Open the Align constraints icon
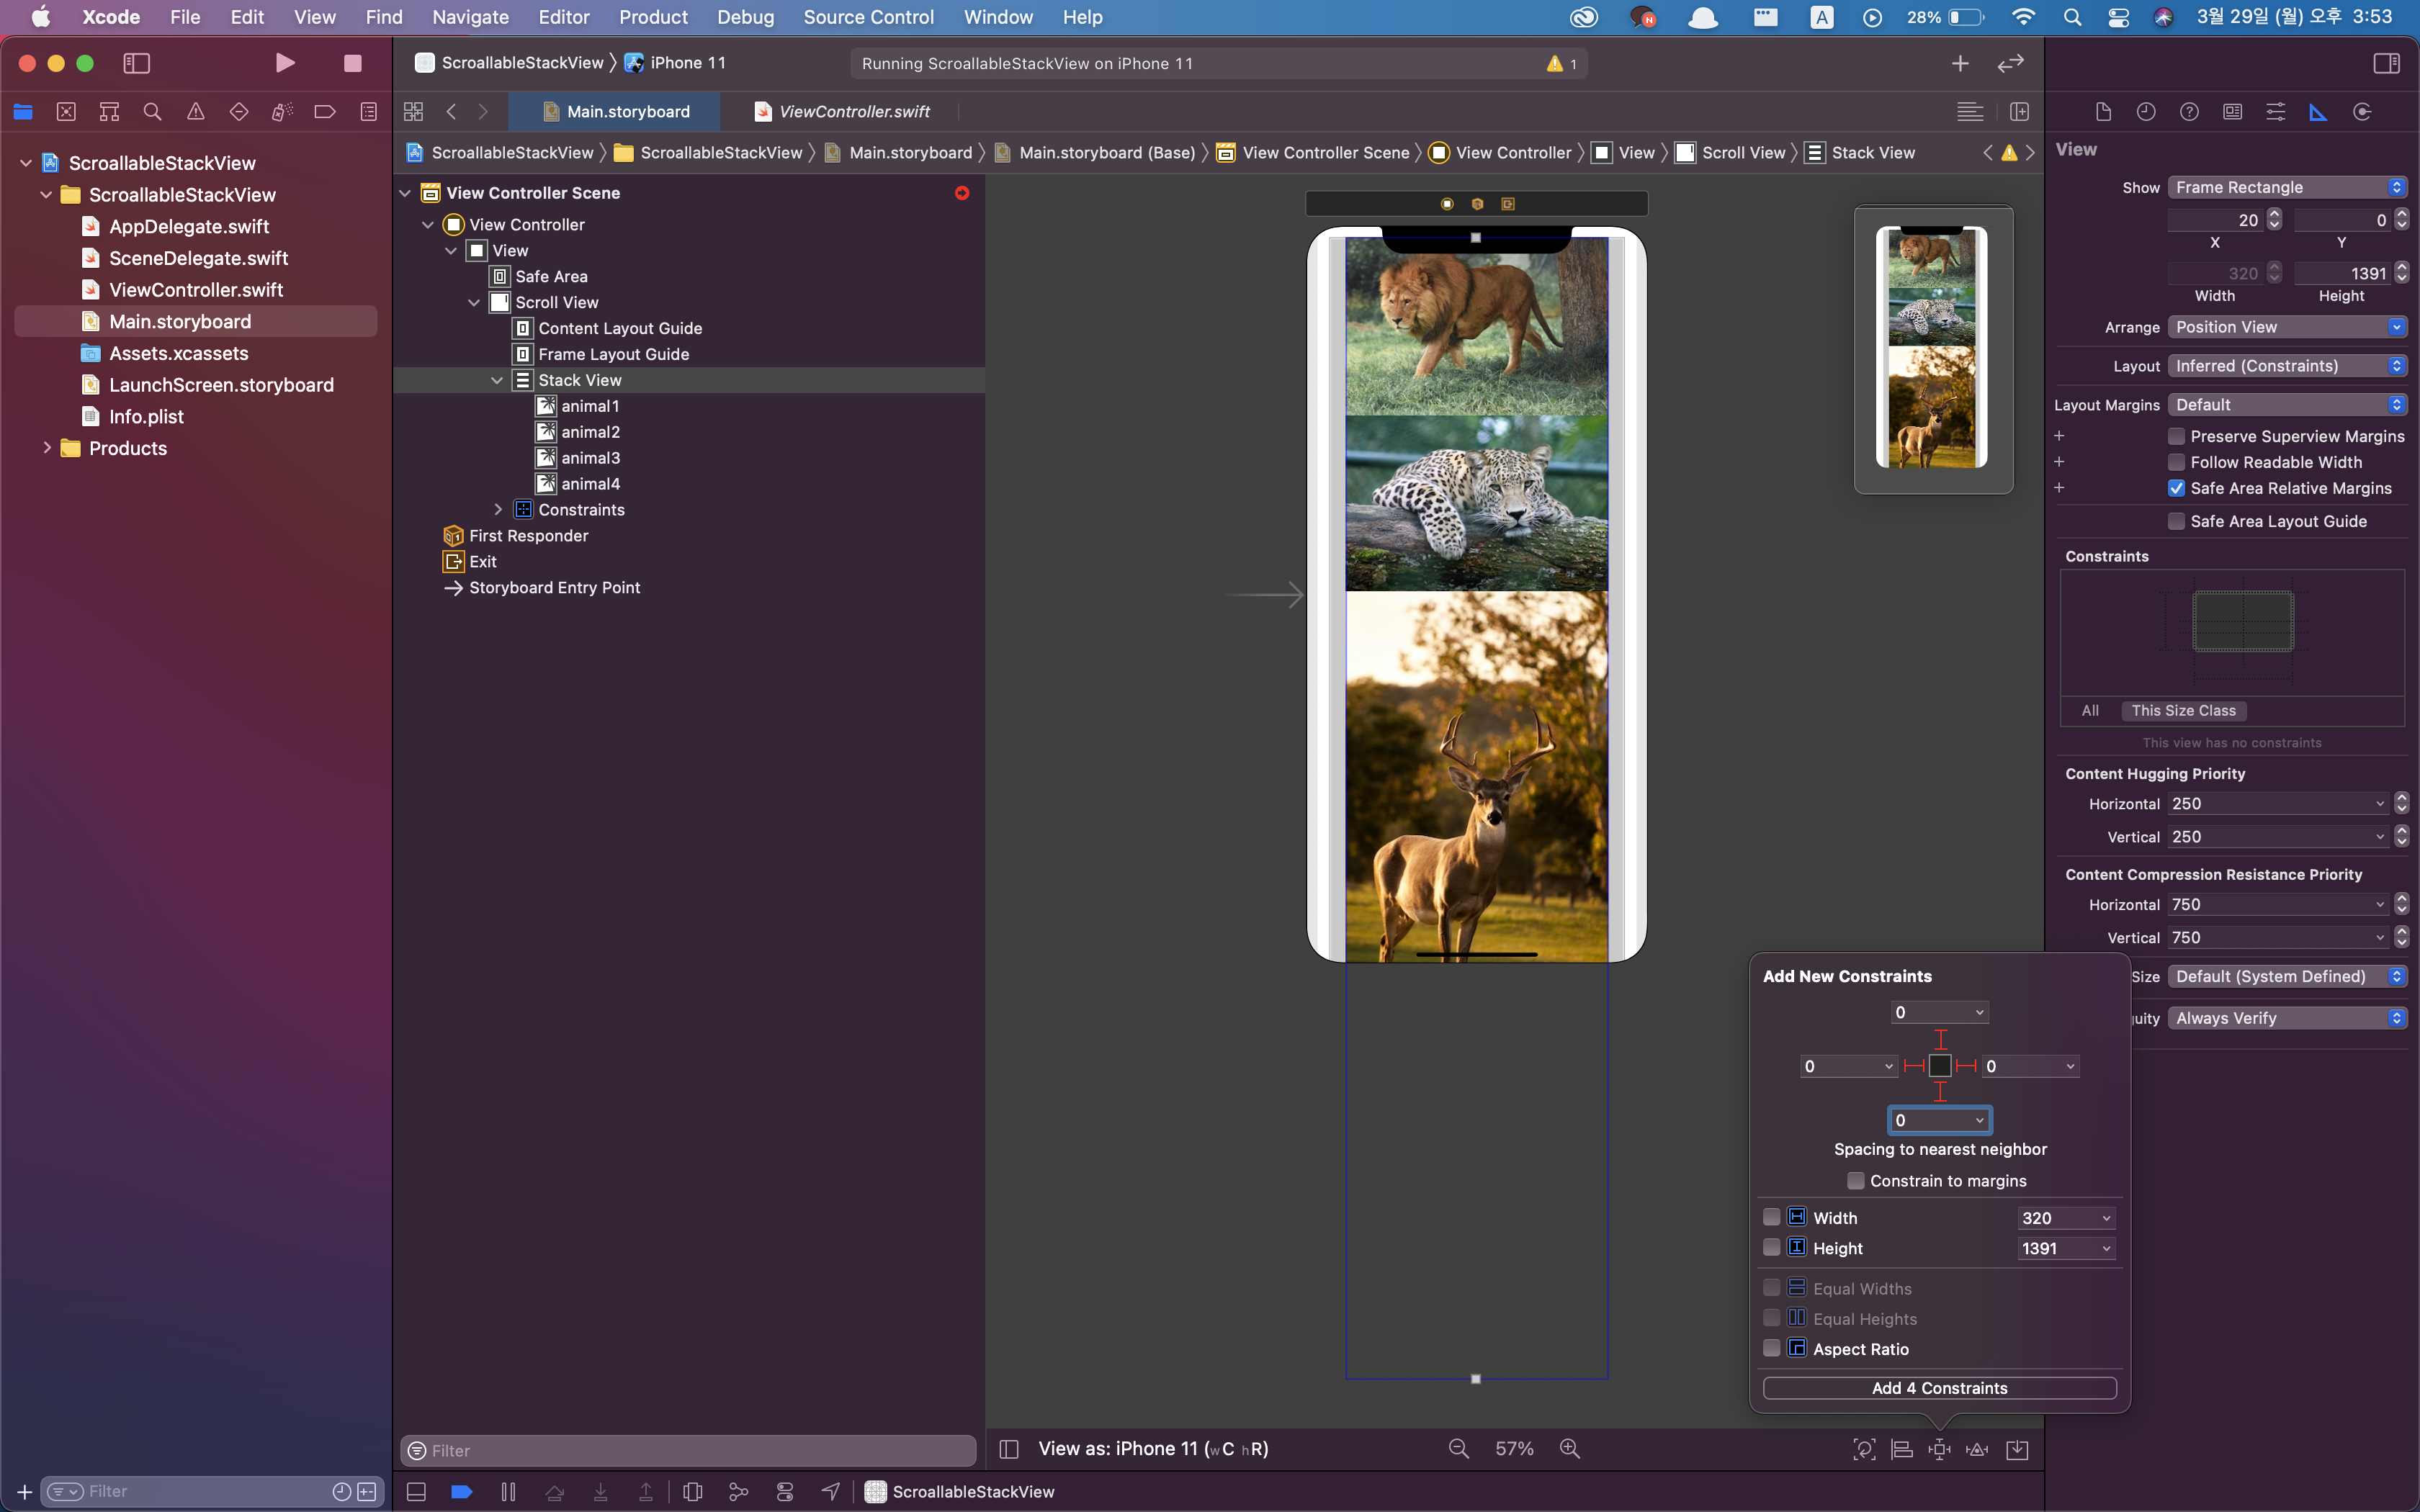The height and width of the screenshot is (1512, 2420). click(1901, 1449)
